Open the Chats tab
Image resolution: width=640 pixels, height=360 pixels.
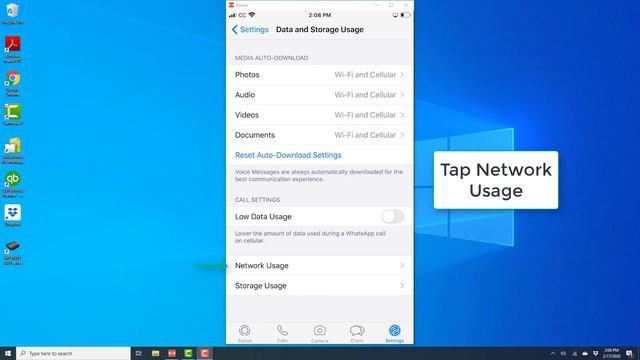tap(357, 333)
